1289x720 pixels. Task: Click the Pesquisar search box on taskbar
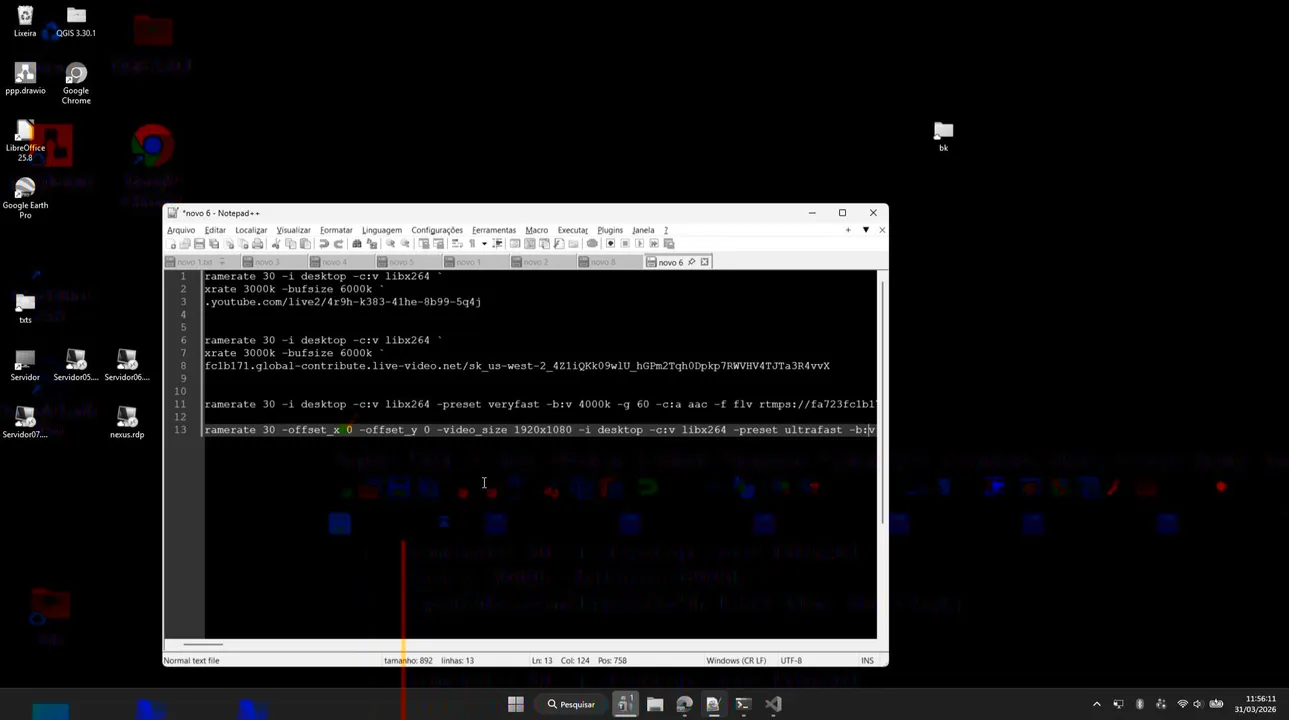(x=570, y=704)
